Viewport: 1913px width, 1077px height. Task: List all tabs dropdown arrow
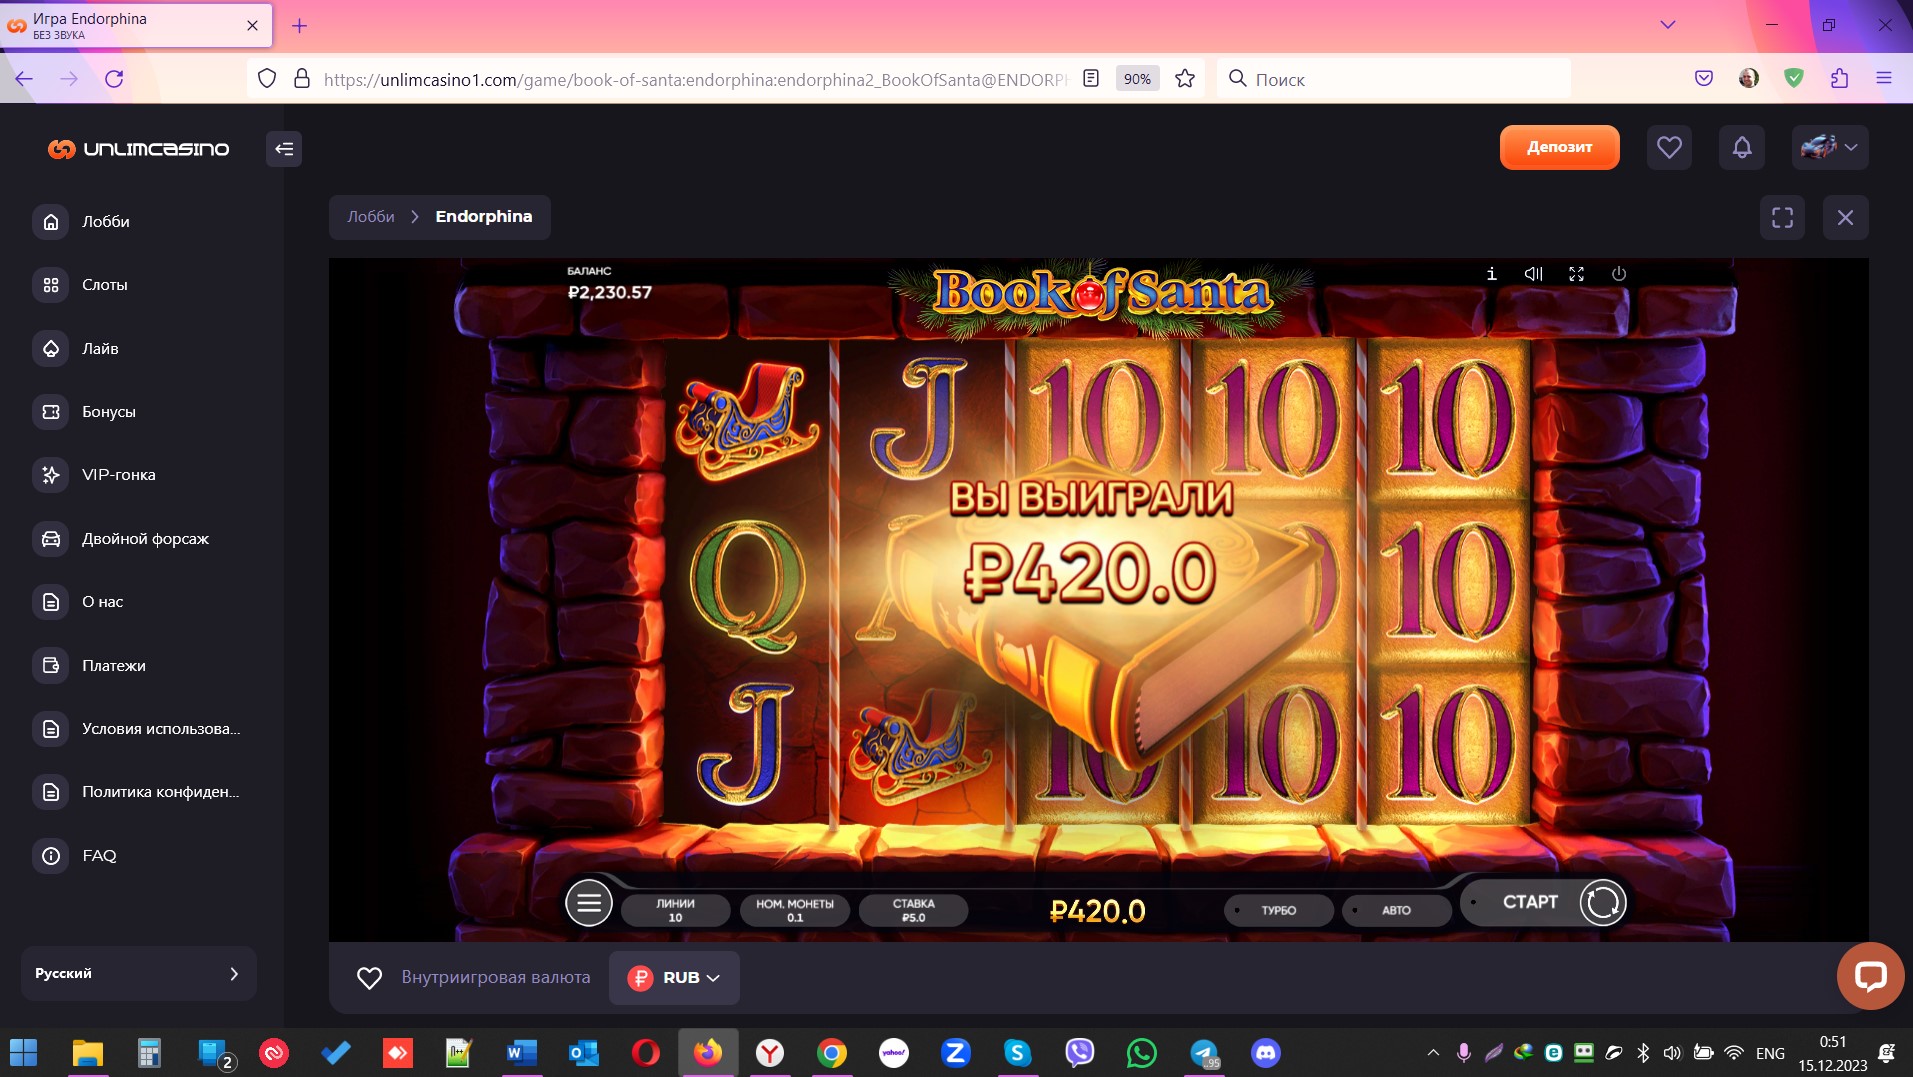pos(1667,25)
